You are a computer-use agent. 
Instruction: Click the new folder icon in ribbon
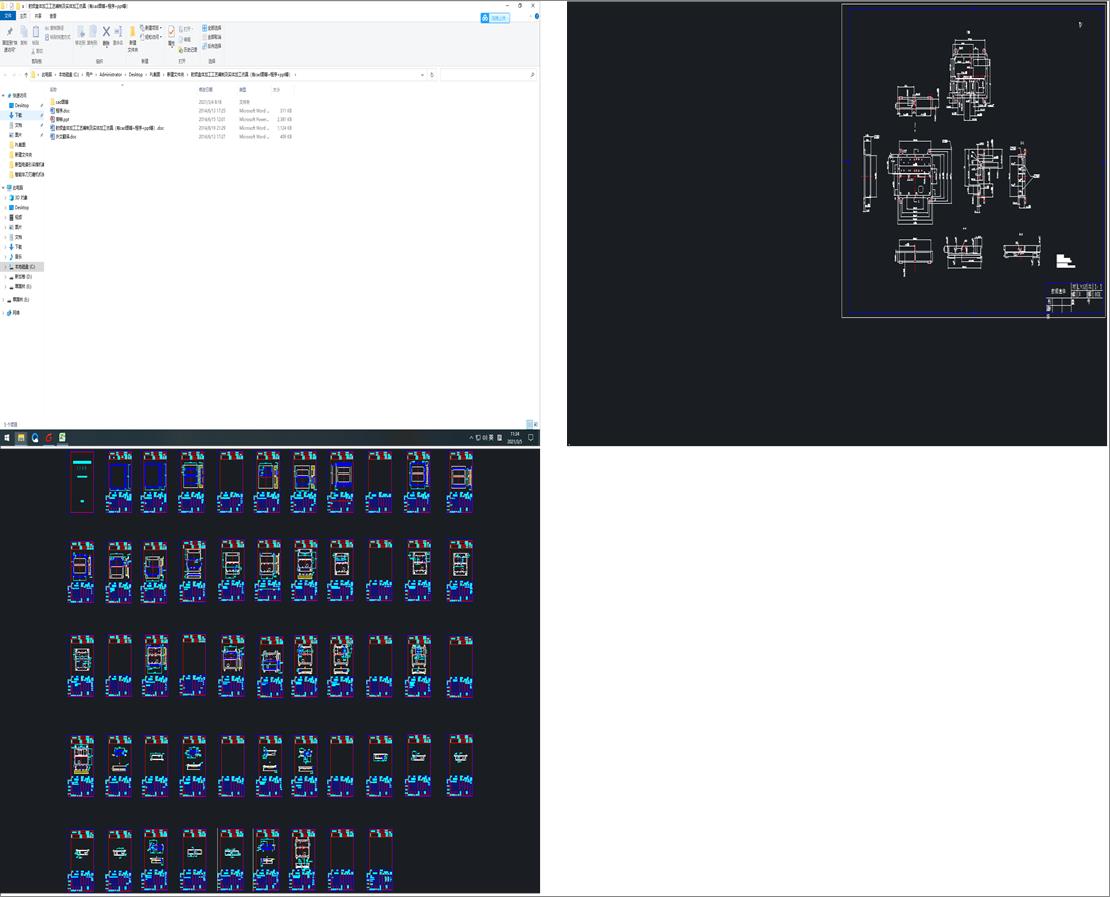click(x=132, y=32)
